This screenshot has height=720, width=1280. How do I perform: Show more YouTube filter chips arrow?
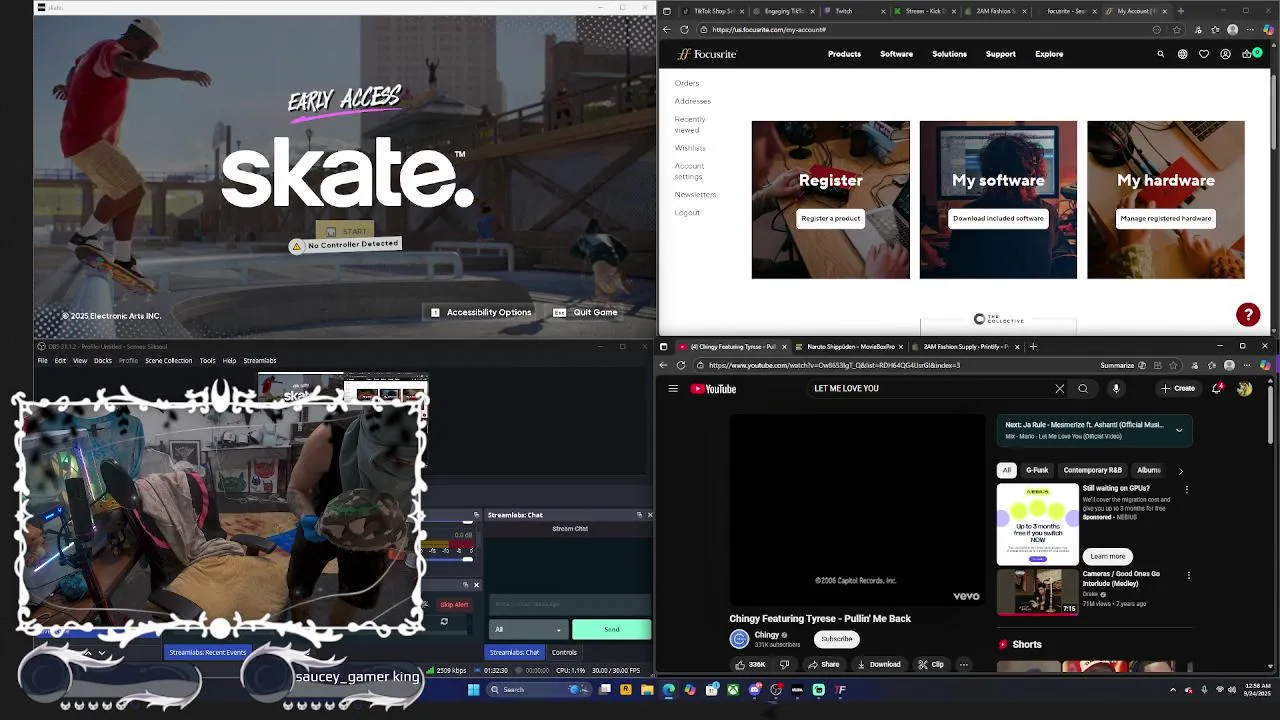(x=1180, y=471)
